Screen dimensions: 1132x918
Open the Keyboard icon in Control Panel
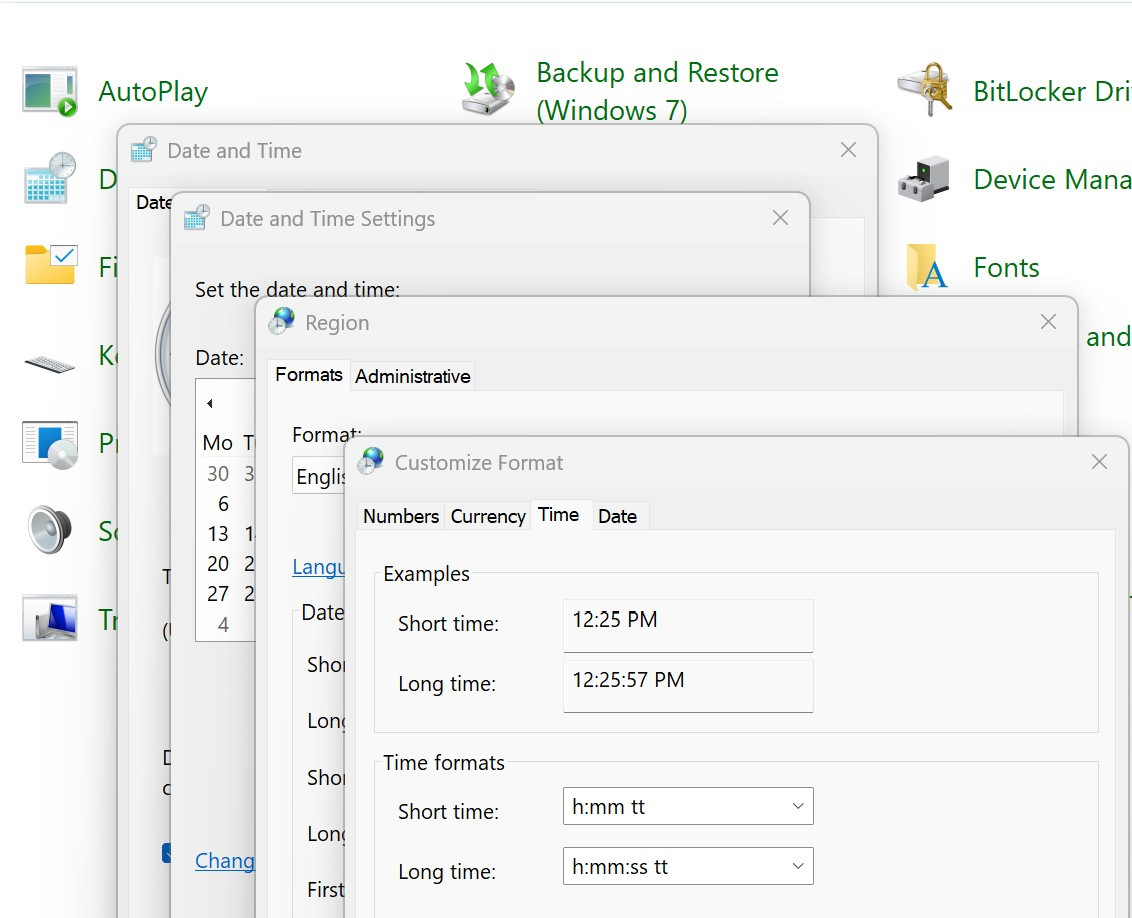click(49, 362)
